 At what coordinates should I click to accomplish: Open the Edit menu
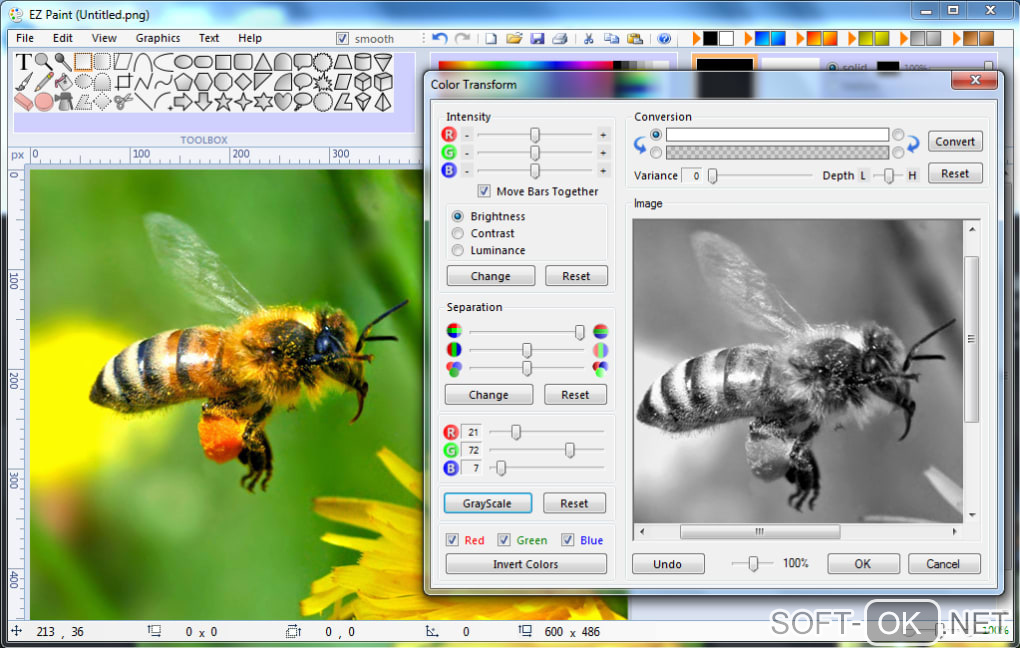click(62, 38)
